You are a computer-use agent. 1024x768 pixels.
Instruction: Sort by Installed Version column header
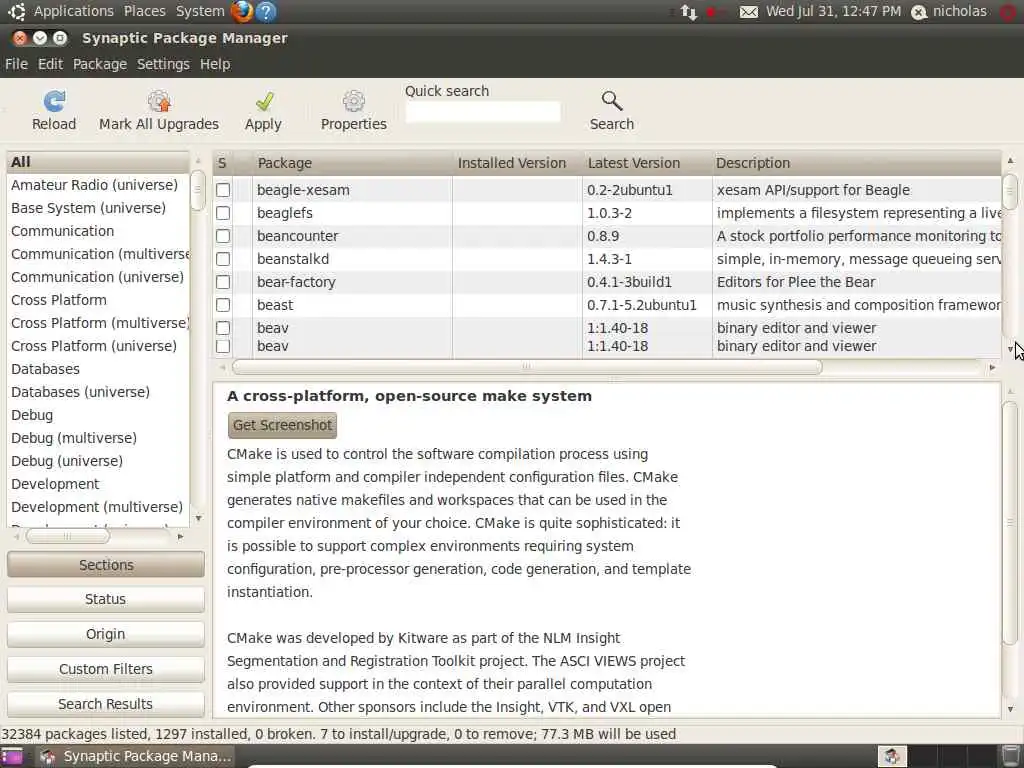point(517,163)
